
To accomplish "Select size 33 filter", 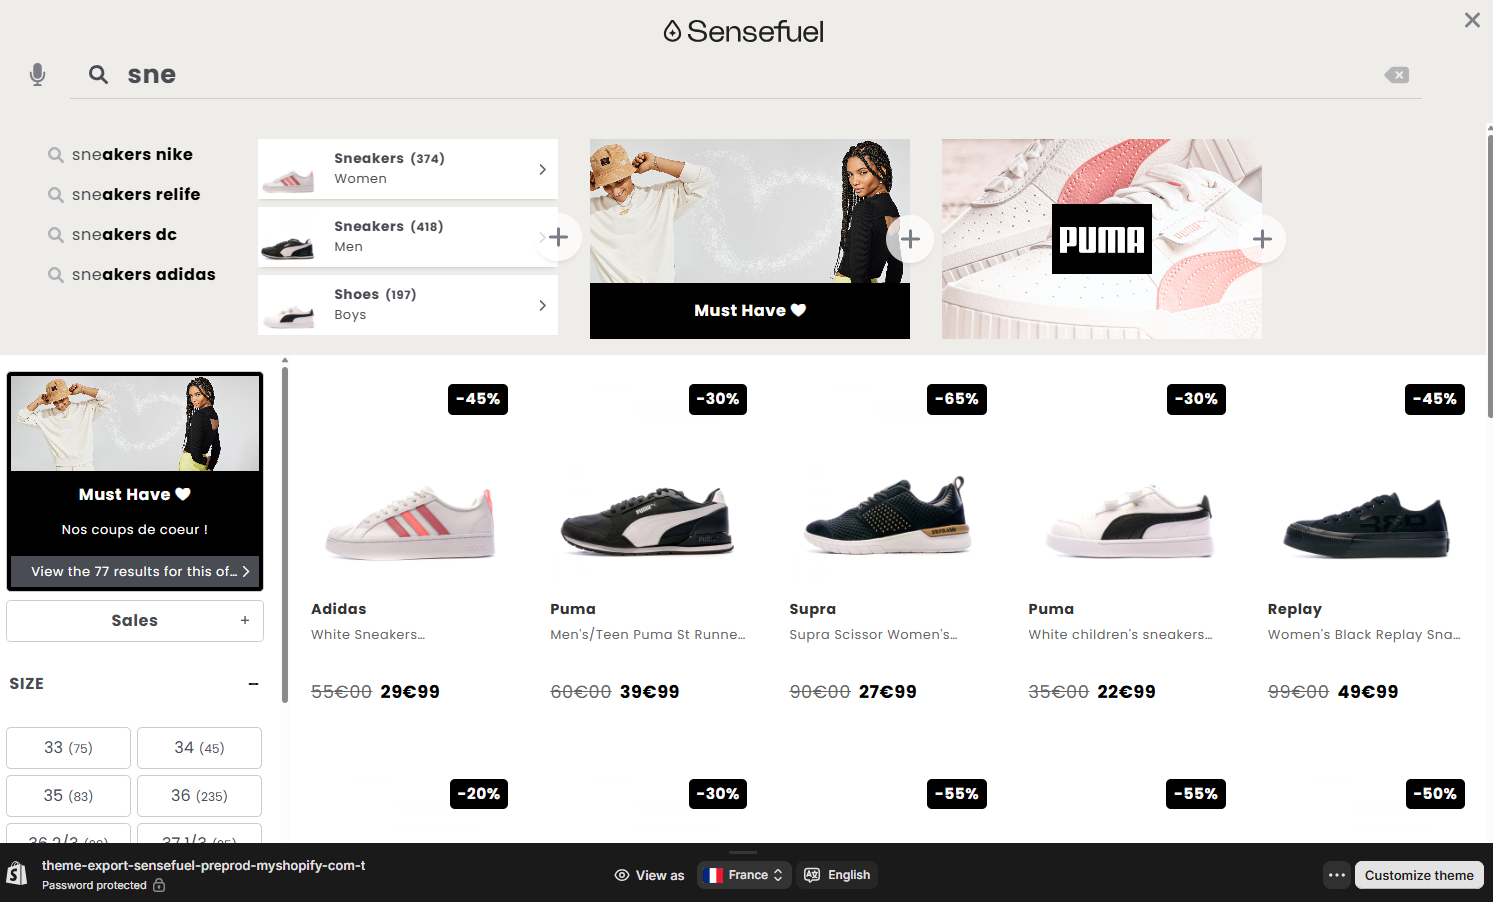I will coord(68,748).
